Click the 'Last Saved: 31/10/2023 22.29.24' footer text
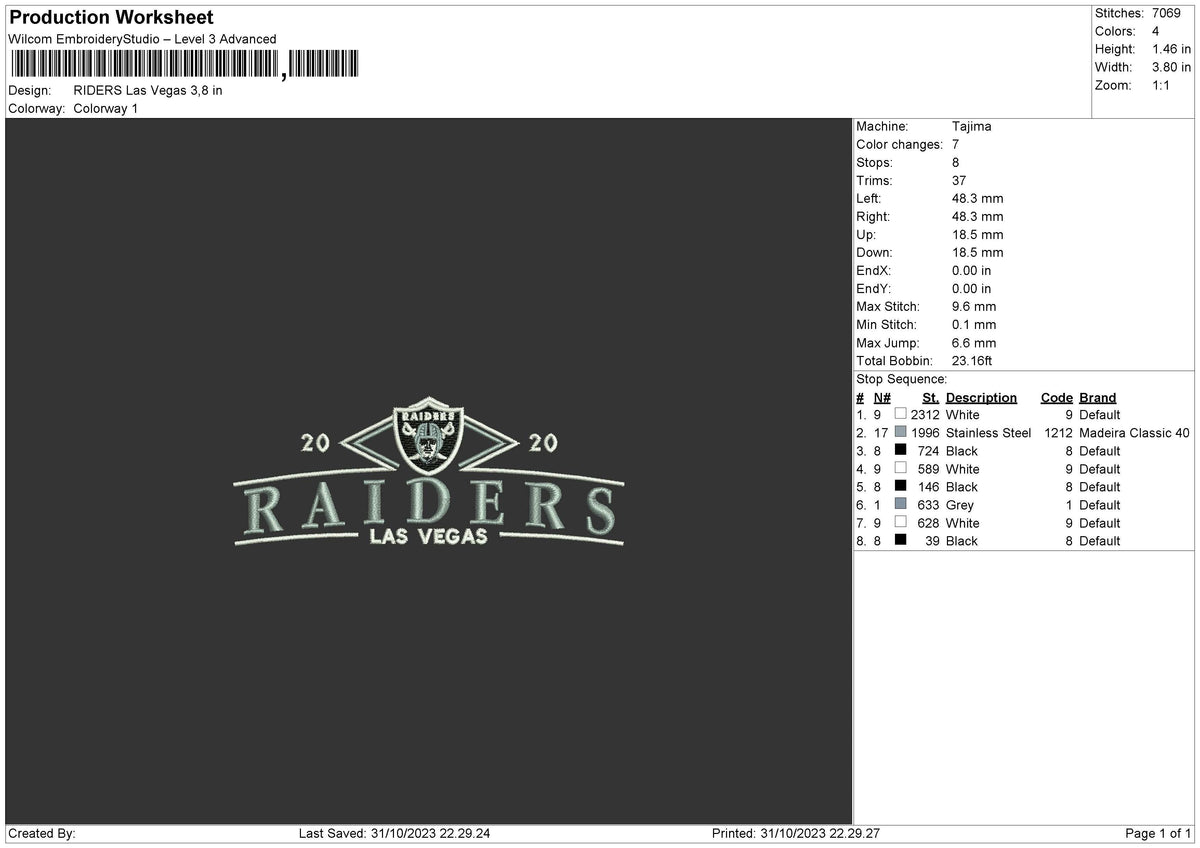1200x848 pixels. coord(395,833)
